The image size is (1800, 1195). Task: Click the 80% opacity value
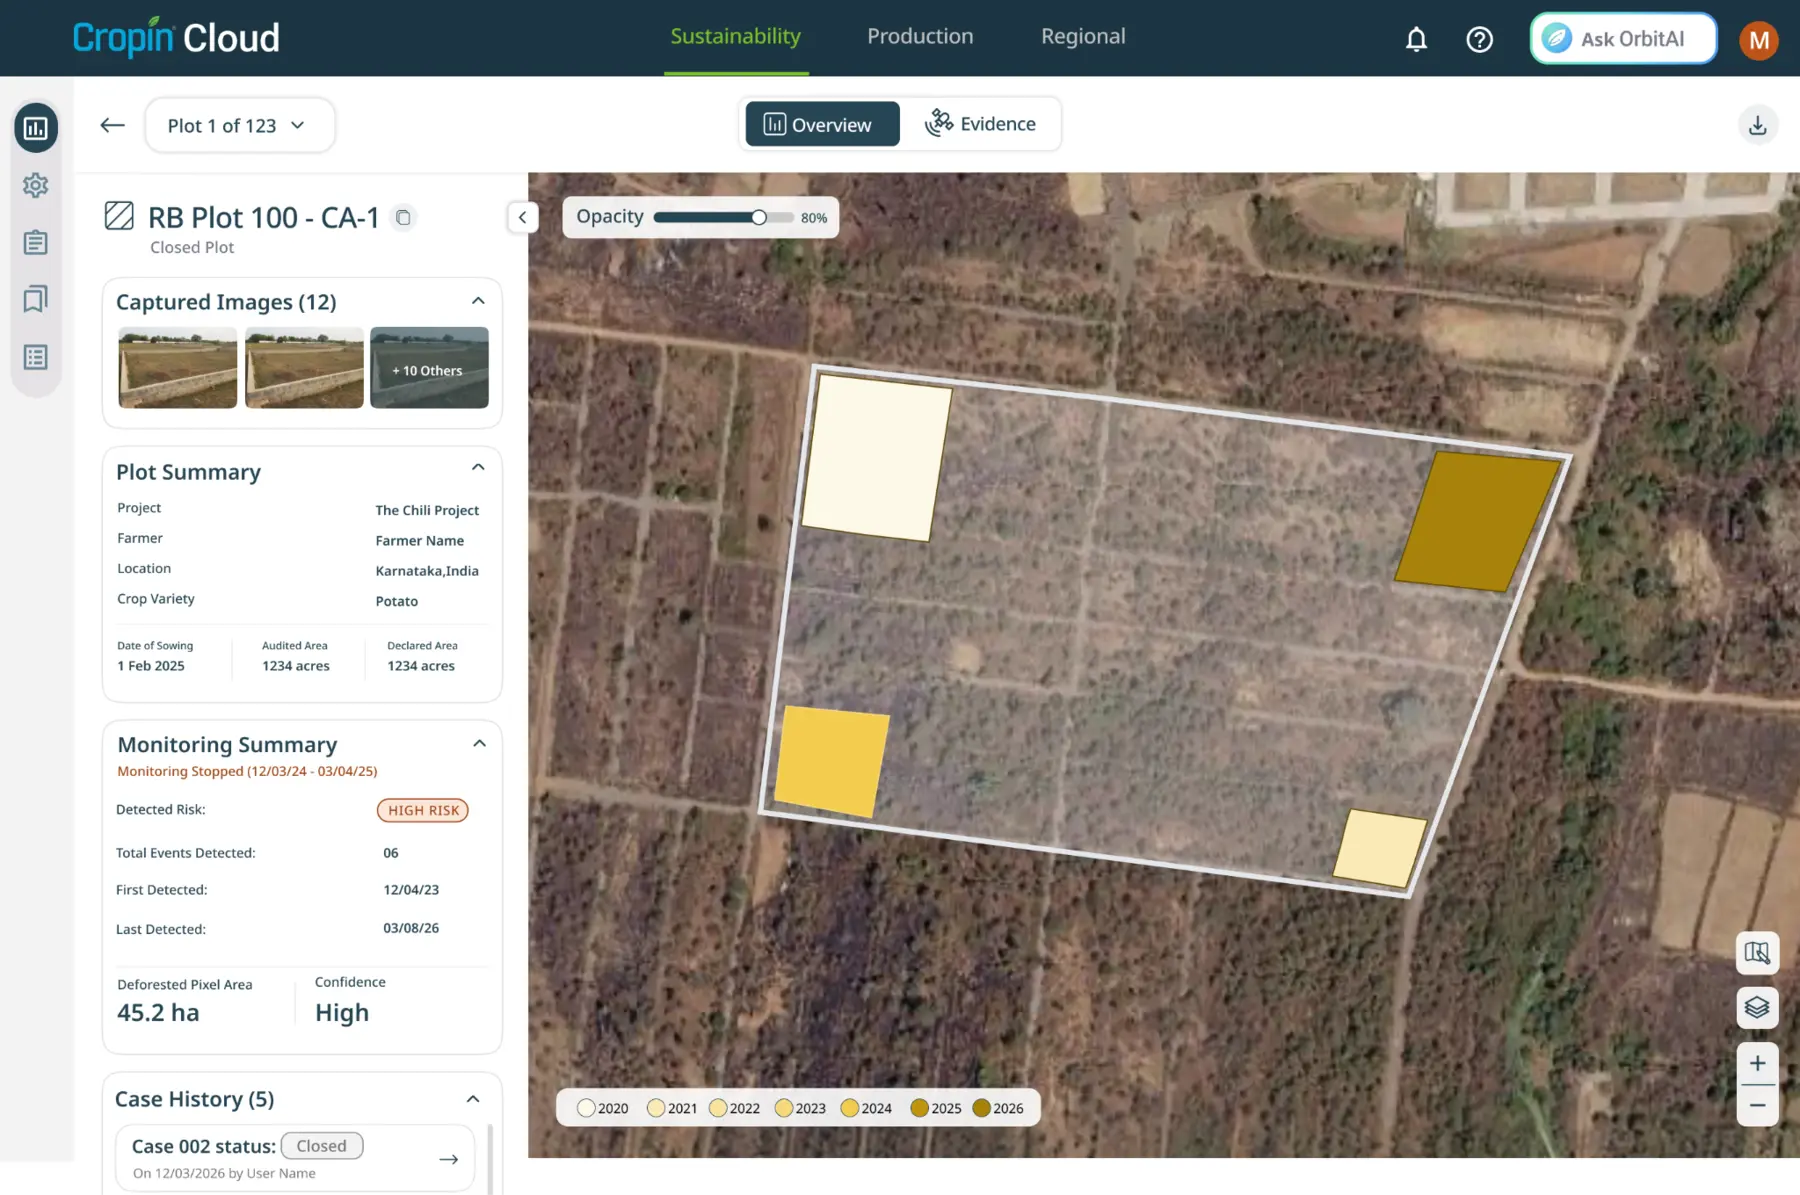point(814,218)
